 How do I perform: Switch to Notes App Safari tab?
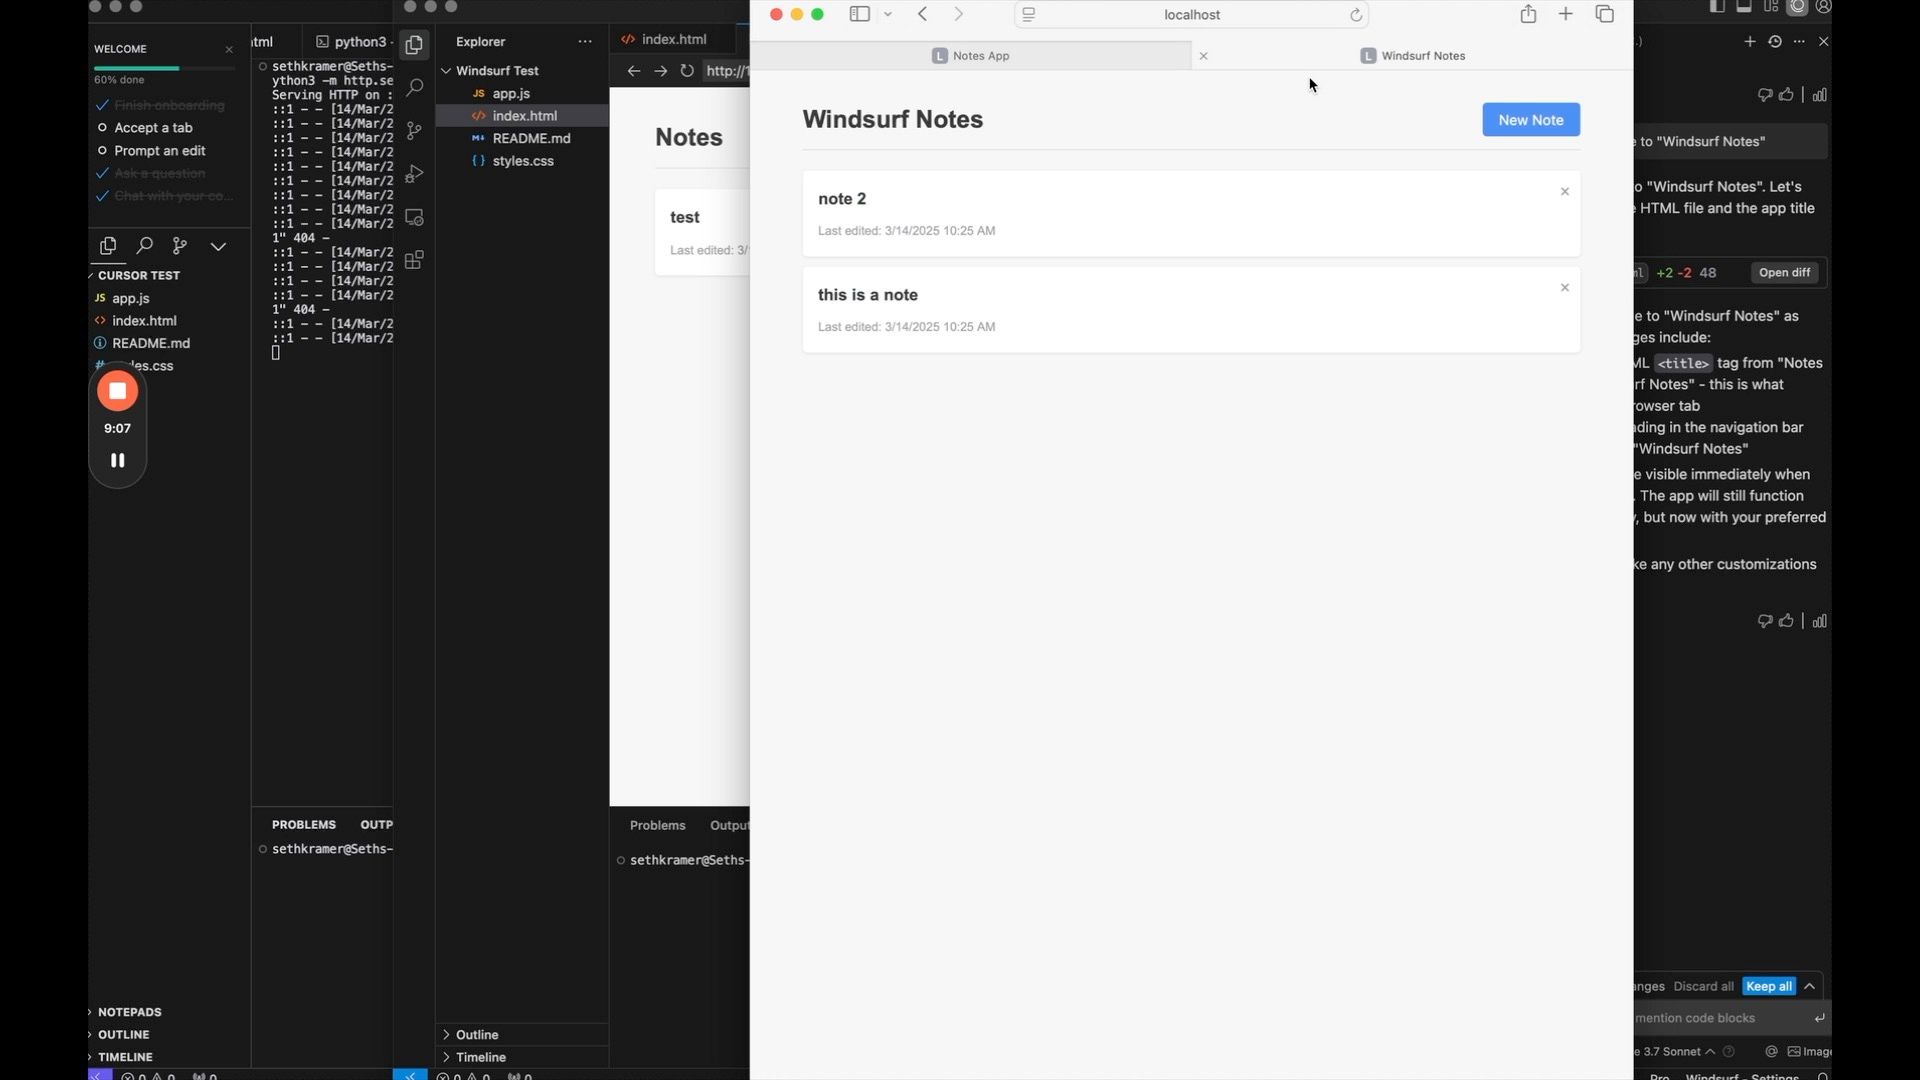[x=970, y=55]
